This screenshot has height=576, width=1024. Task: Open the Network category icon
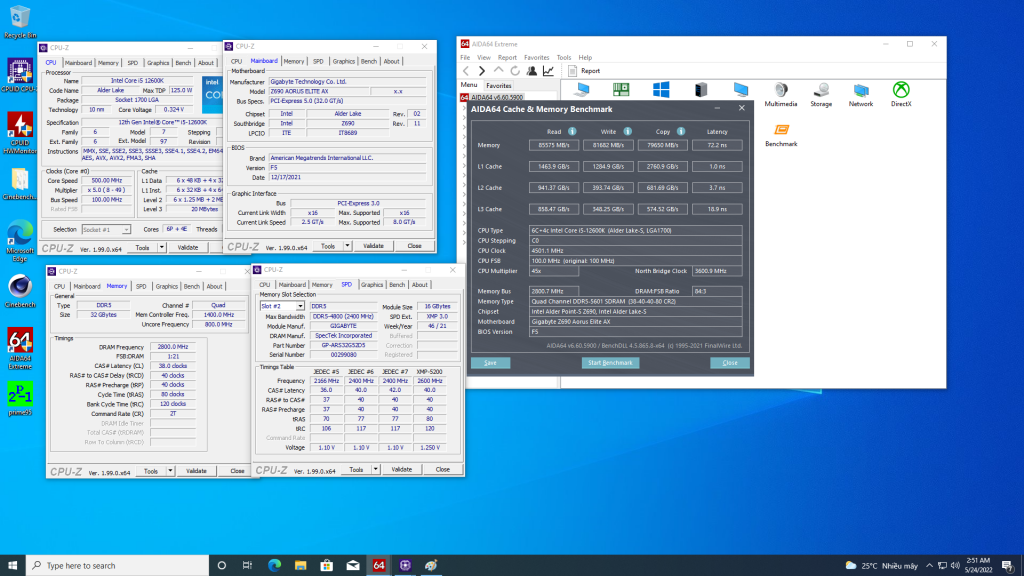(861, 95)
